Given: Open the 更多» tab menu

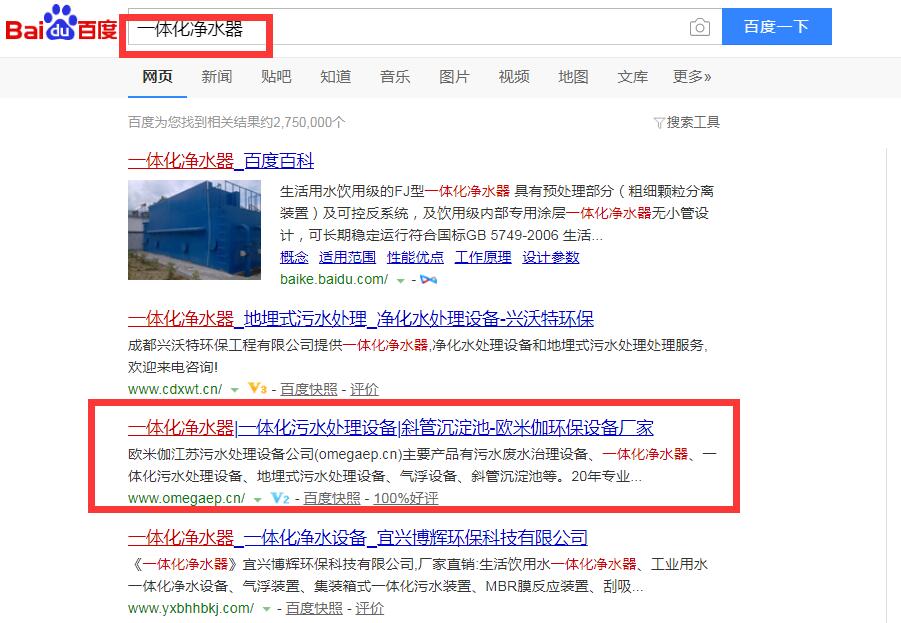Looking at the screenshot, I should point(692,76).
